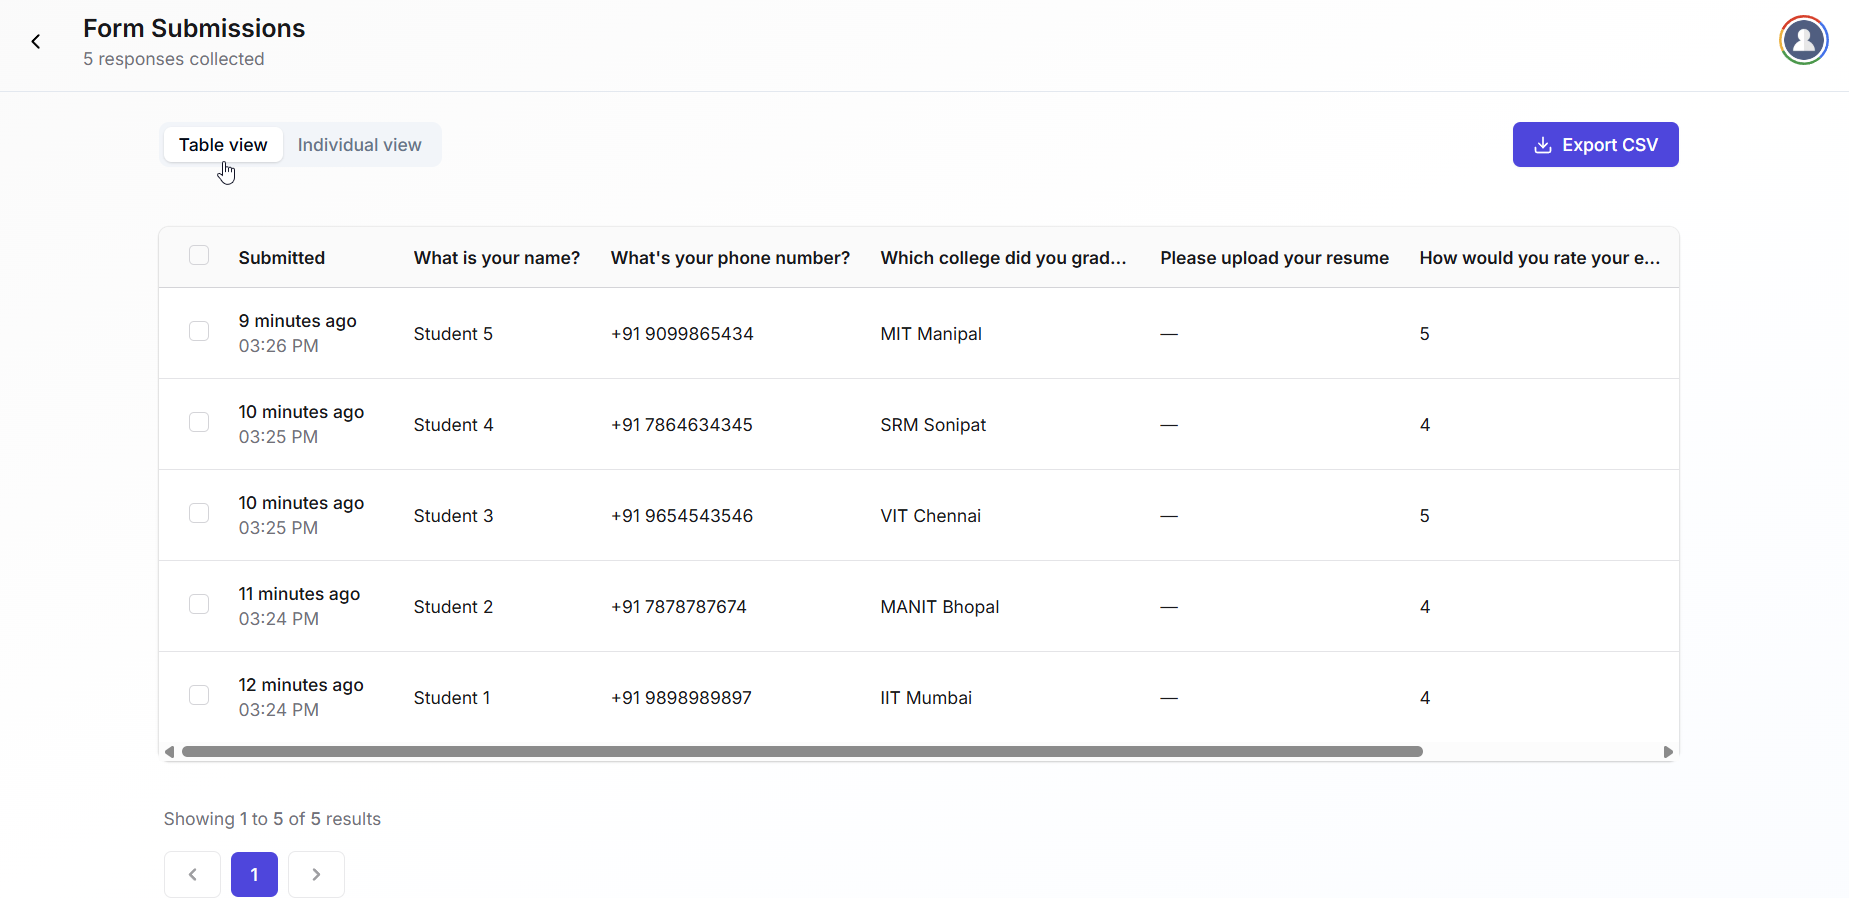Open the user profile avatar
This screenshot has height=898, width=1849.
[1803, 40]
